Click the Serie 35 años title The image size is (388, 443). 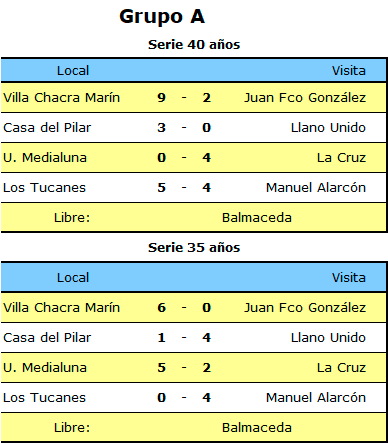[x=194, y=248]
